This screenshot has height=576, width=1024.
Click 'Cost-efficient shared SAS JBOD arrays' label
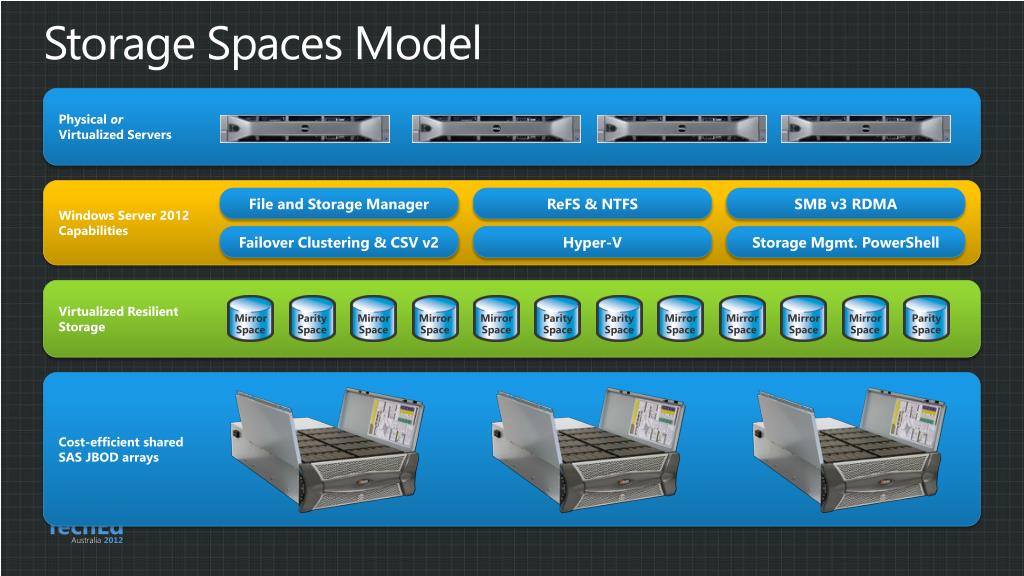point(121,449)
